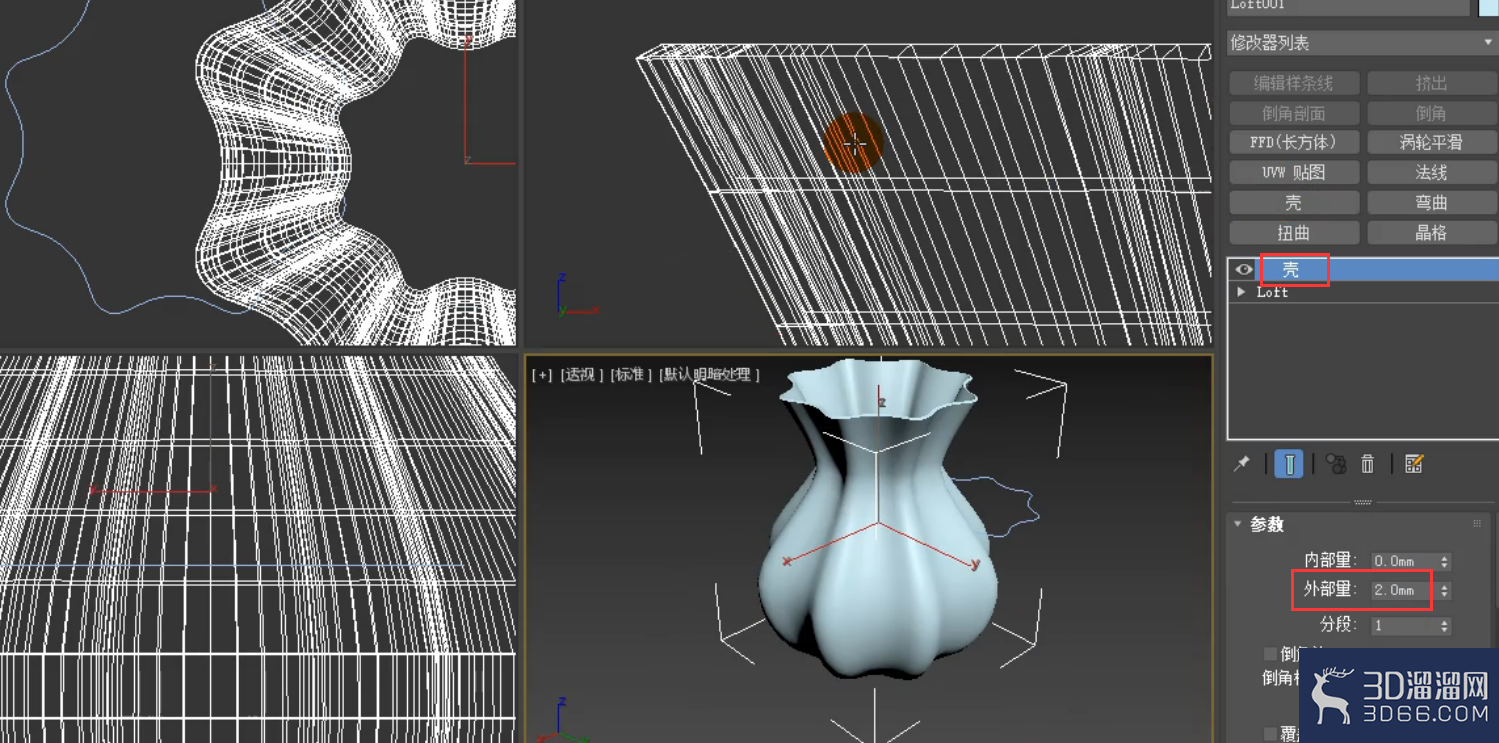
Task: Click the rollout panel divider handle
Action: [x=1362, y=502]
